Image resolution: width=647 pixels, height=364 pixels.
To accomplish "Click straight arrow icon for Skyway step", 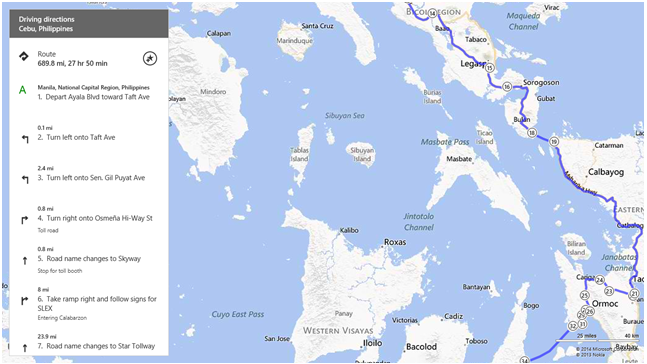I will pos(25,260).
